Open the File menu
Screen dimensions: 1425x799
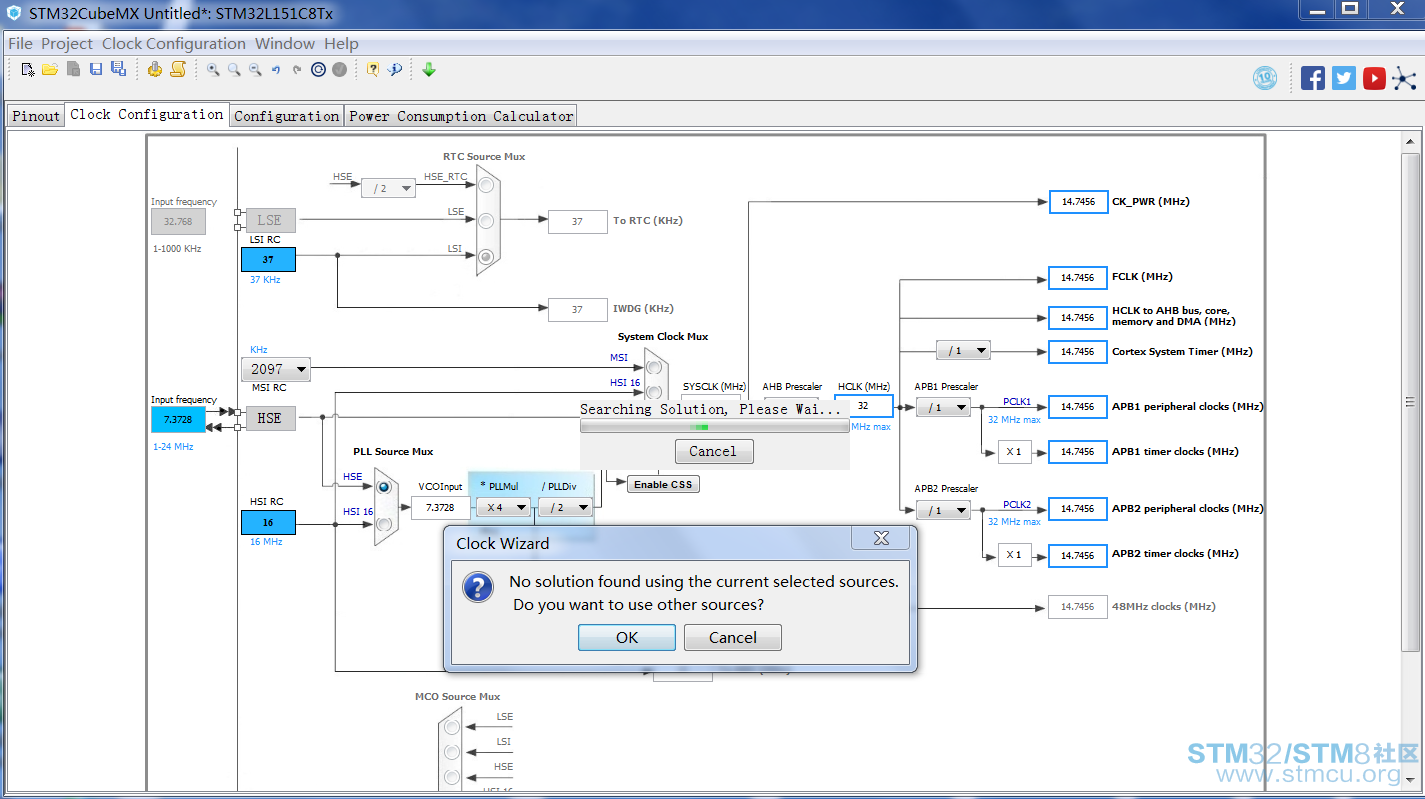click(20, 44)
